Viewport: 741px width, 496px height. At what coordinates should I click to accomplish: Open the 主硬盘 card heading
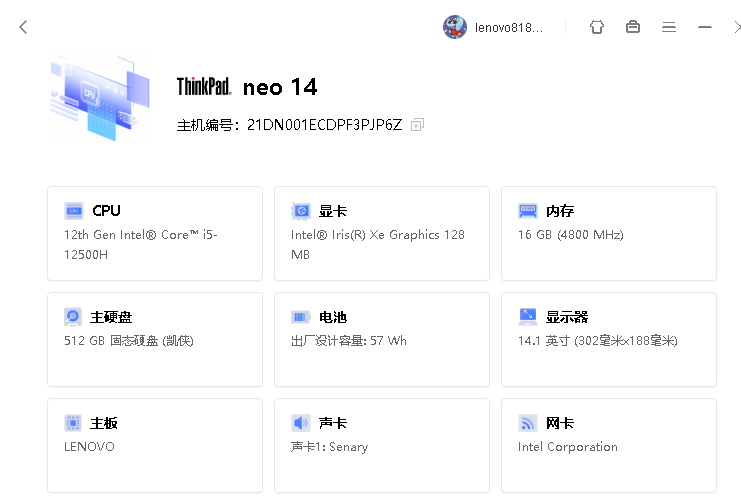[x=111, y=317]
